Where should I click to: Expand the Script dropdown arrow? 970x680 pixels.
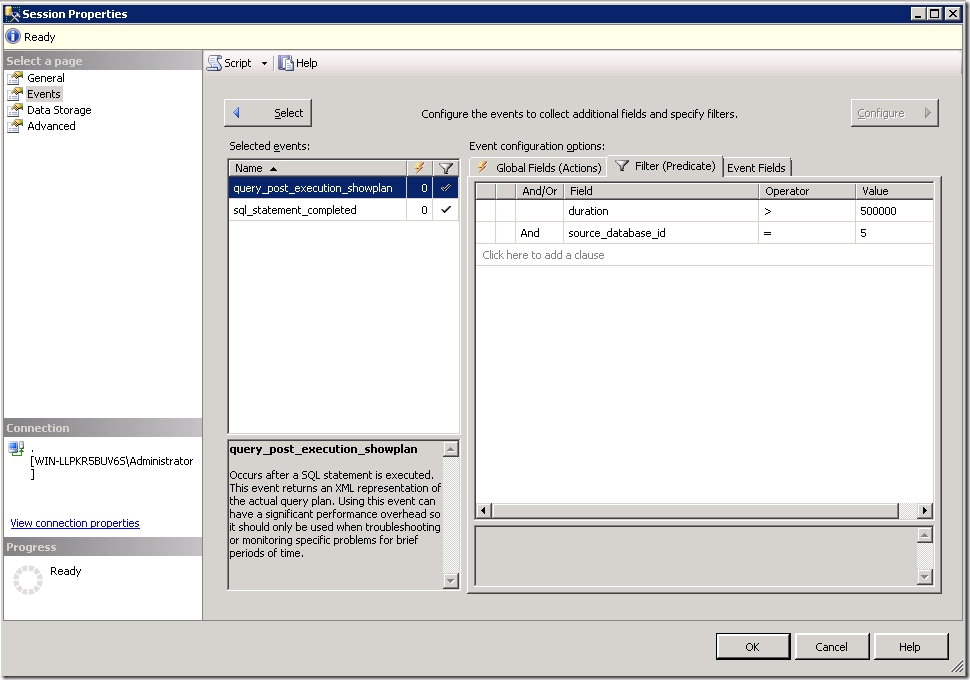[x=264, y=63]
